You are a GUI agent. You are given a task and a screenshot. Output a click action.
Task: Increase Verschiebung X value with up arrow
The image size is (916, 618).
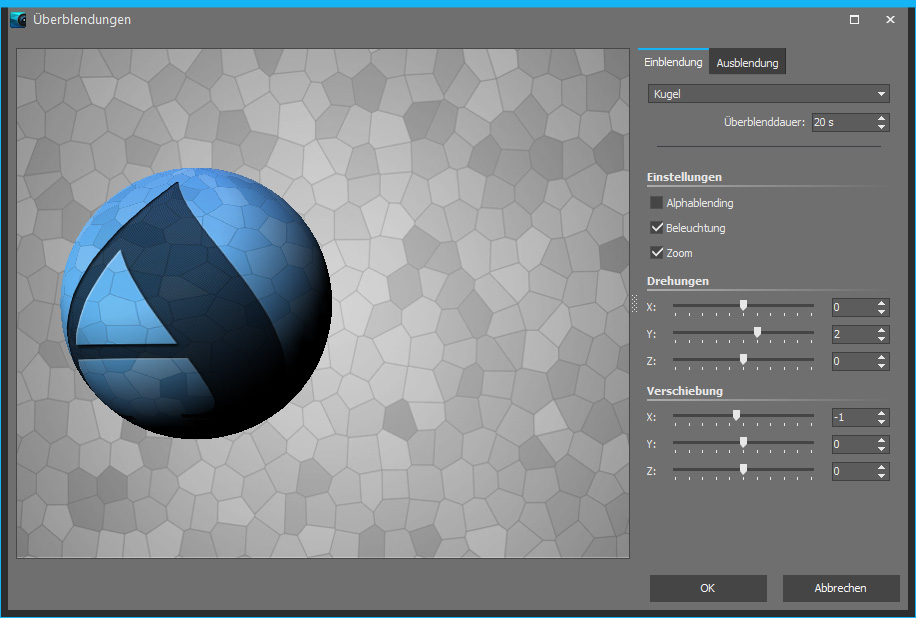[x=881, y=412]
